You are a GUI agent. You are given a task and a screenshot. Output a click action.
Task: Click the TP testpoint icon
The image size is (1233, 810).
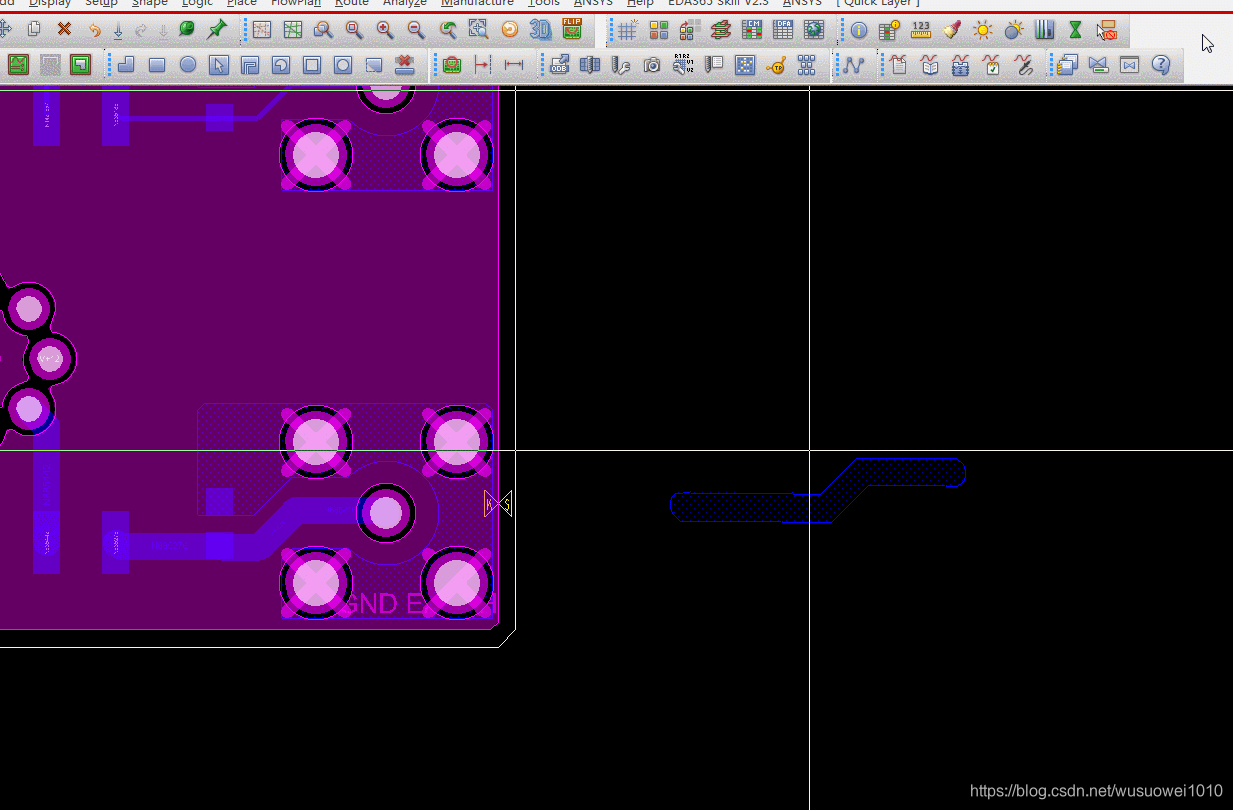(x=776, y=65)
